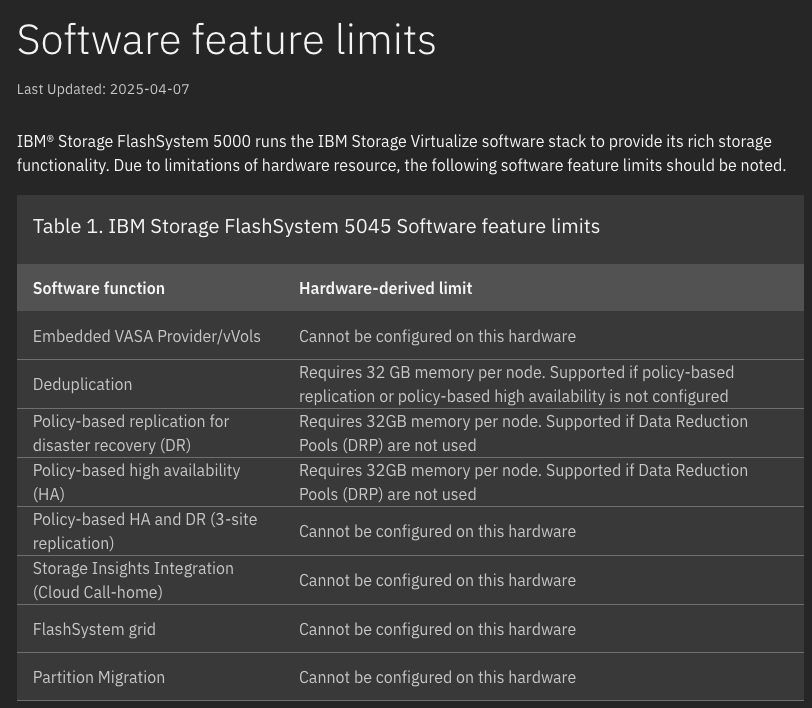Click the limit text for FlashSystem grid
812x708 pixels.
point(437,629)
